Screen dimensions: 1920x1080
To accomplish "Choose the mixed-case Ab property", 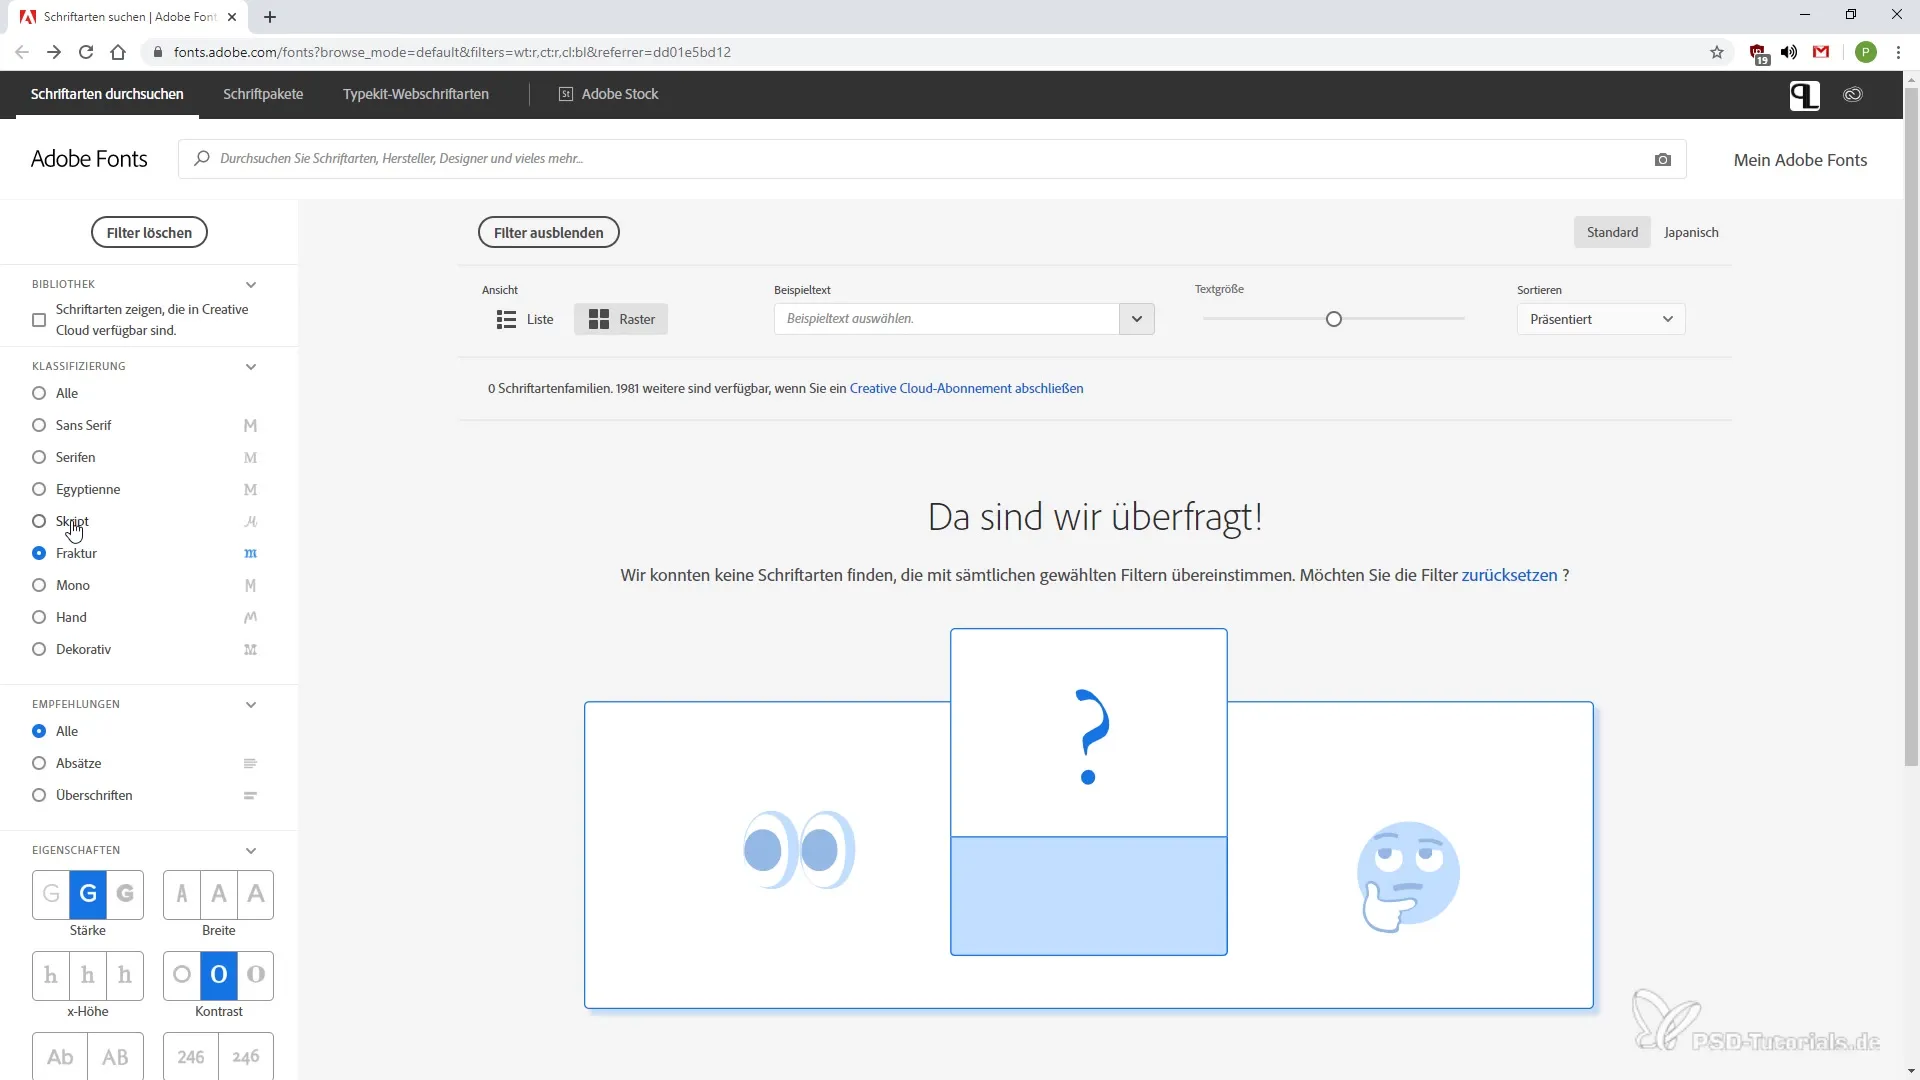I will [x=60, y=1056].
